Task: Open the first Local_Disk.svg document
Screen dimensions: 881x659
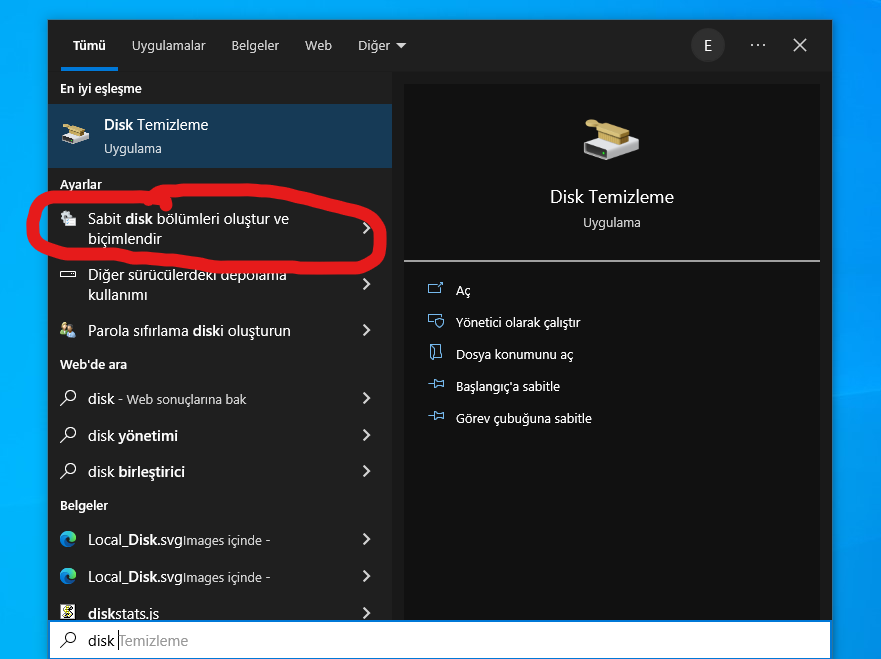Action: [220, 540]
